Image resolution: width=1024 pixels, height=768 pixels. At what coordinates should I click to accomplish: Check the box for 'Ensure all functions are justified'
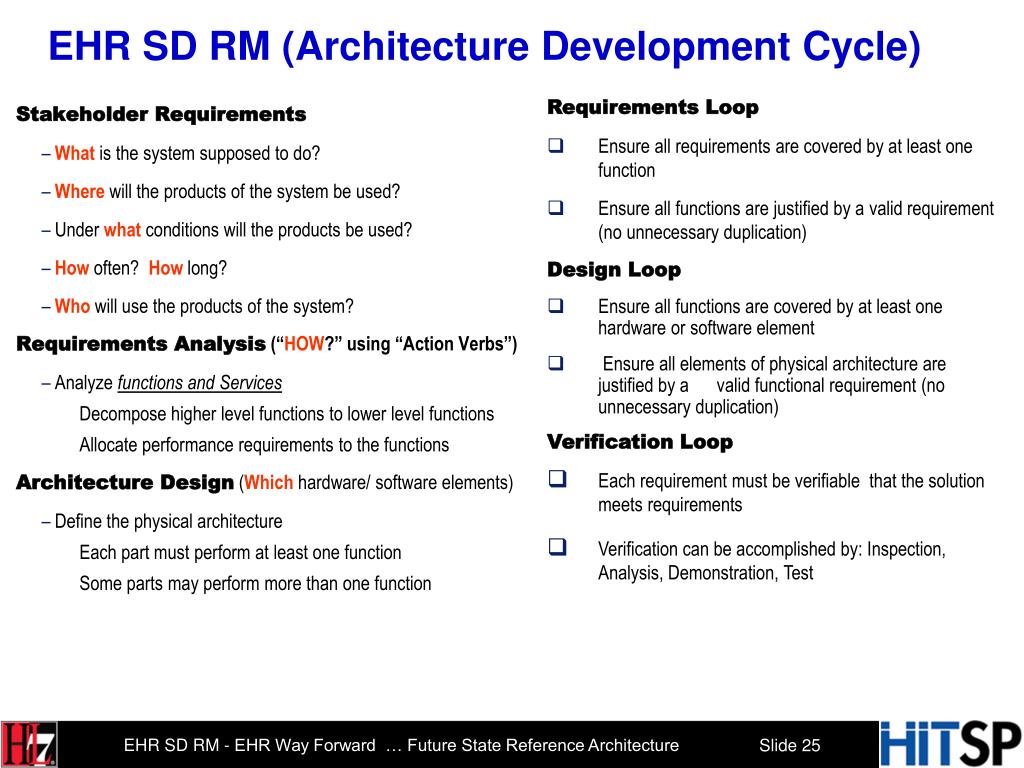coord(556,208)
